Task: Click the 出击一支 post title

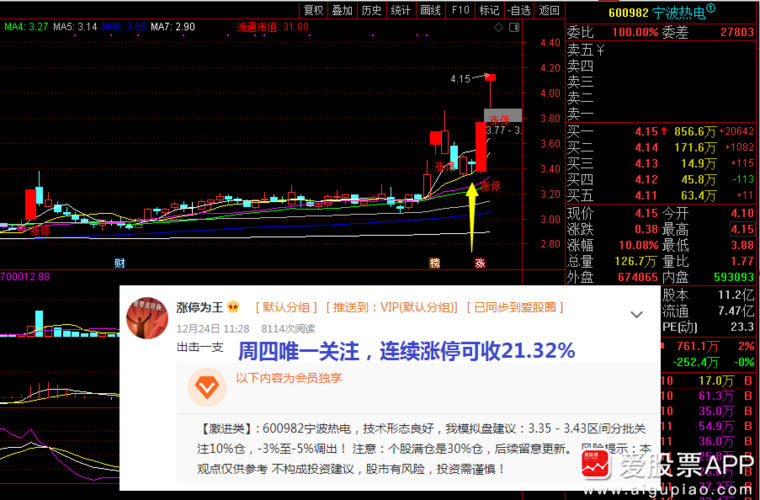Action: (200, 347)
